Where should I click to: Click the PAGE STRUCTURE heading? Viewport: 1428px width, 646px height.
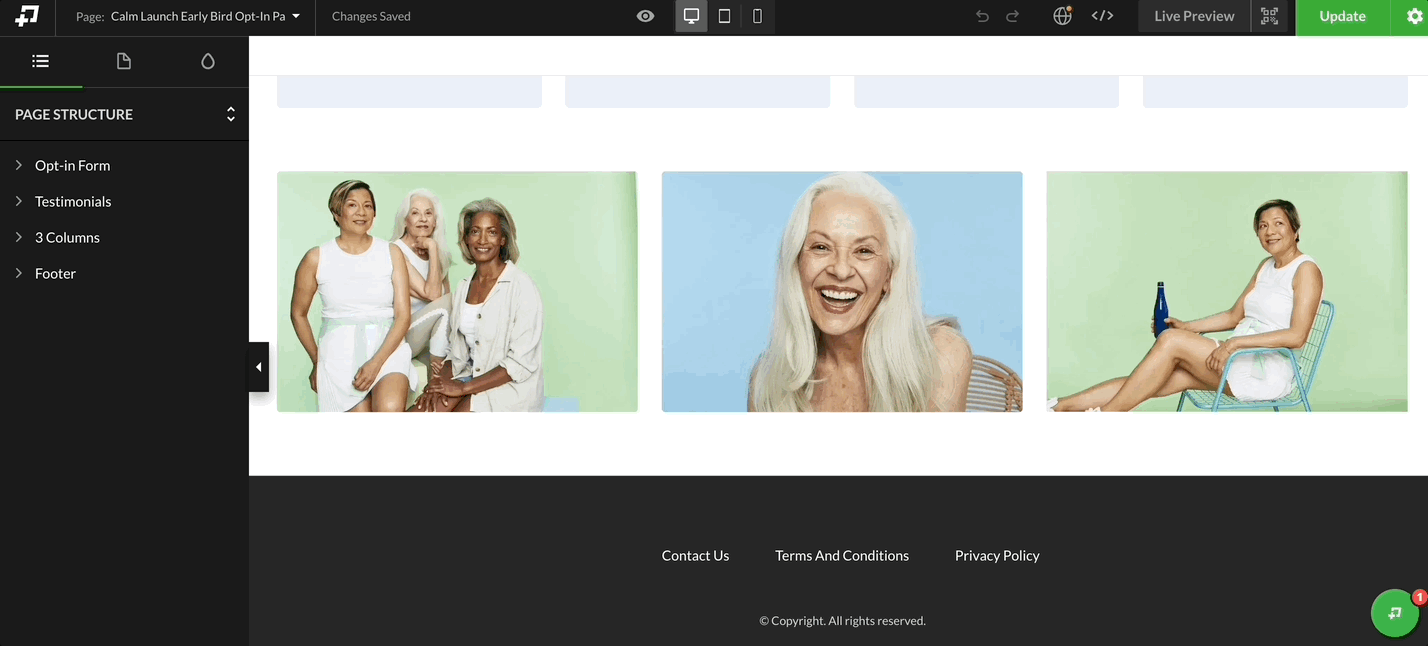[x=74, y=114]
